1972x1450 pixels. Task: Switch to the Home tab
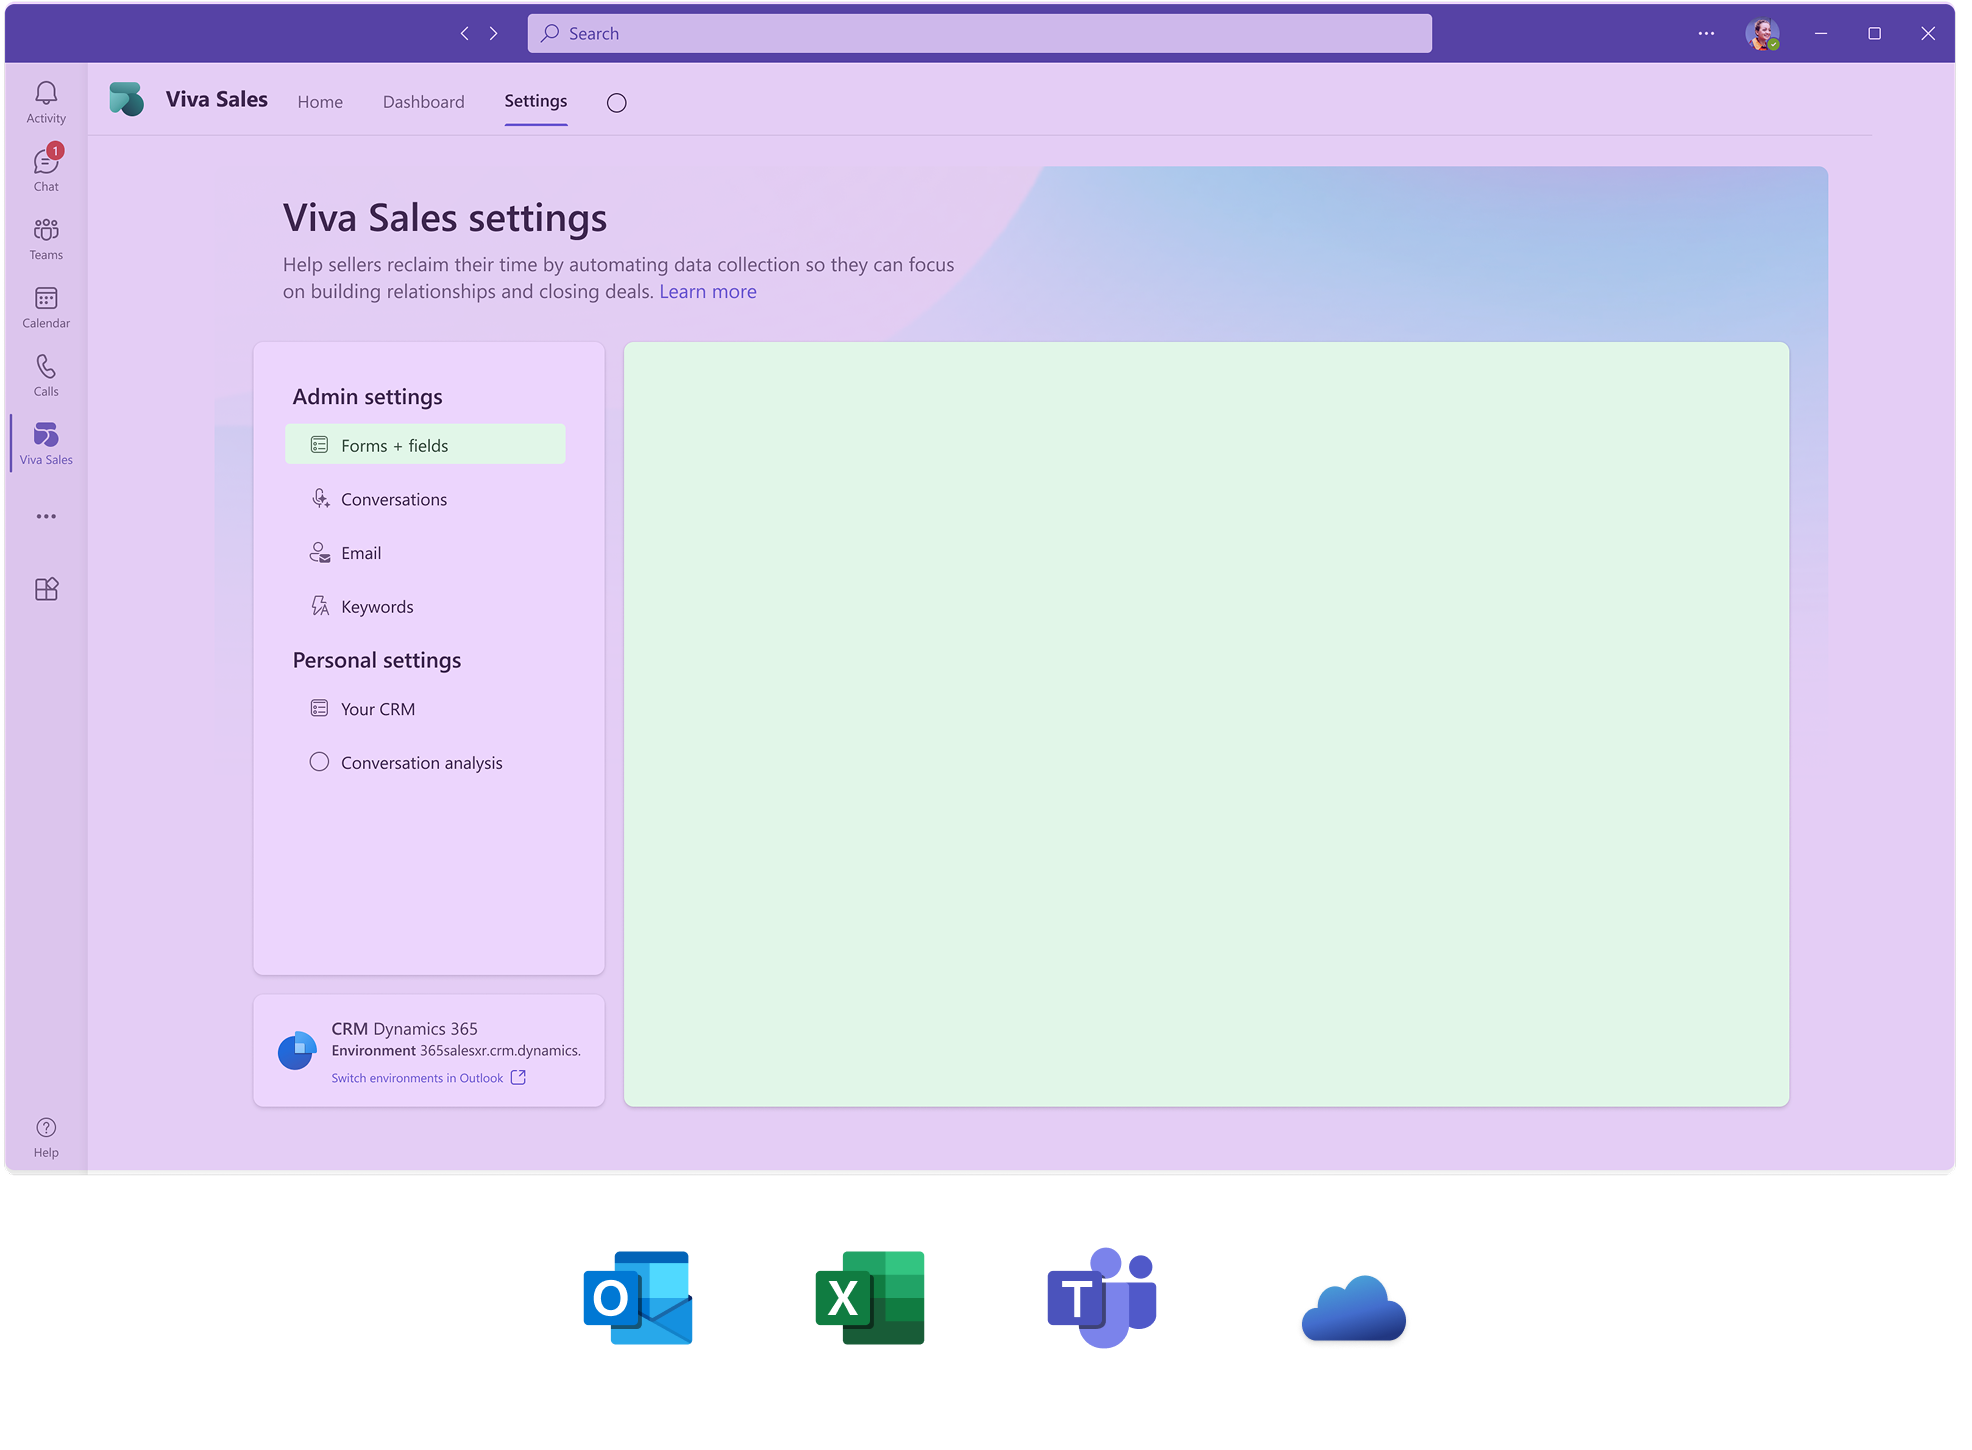click(x=320, y=102)
